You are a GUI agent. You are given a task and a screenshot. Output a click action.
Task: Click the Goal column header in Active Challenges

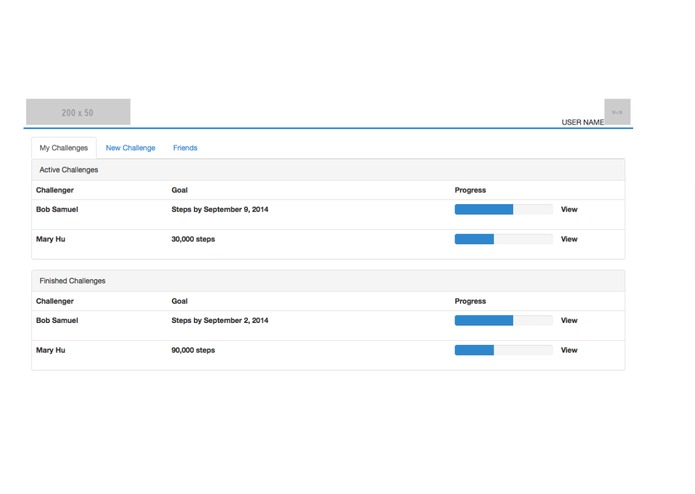[x=180, y=190]
